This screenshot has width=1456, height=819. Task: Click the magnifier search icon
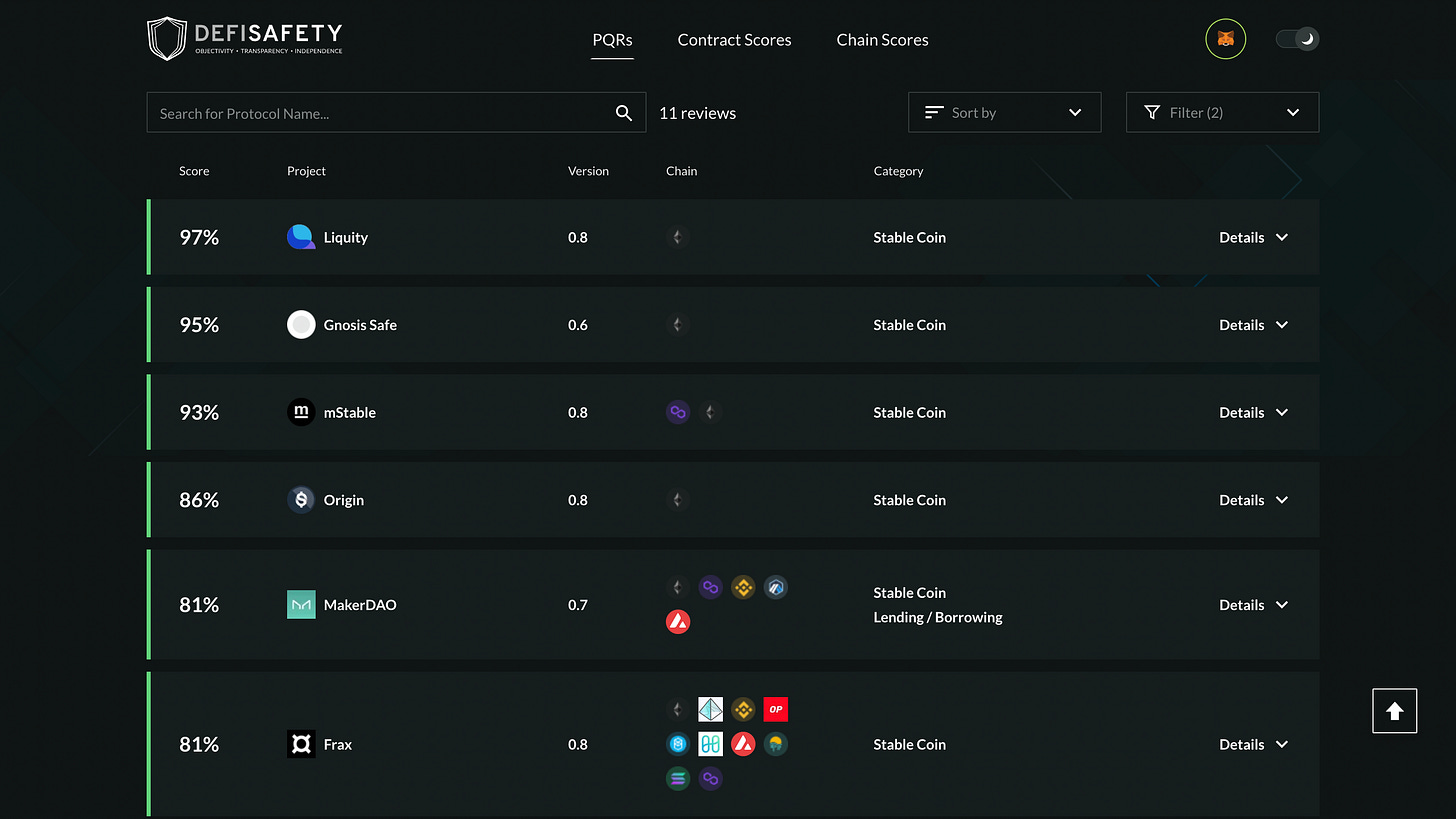click(623, 113)
